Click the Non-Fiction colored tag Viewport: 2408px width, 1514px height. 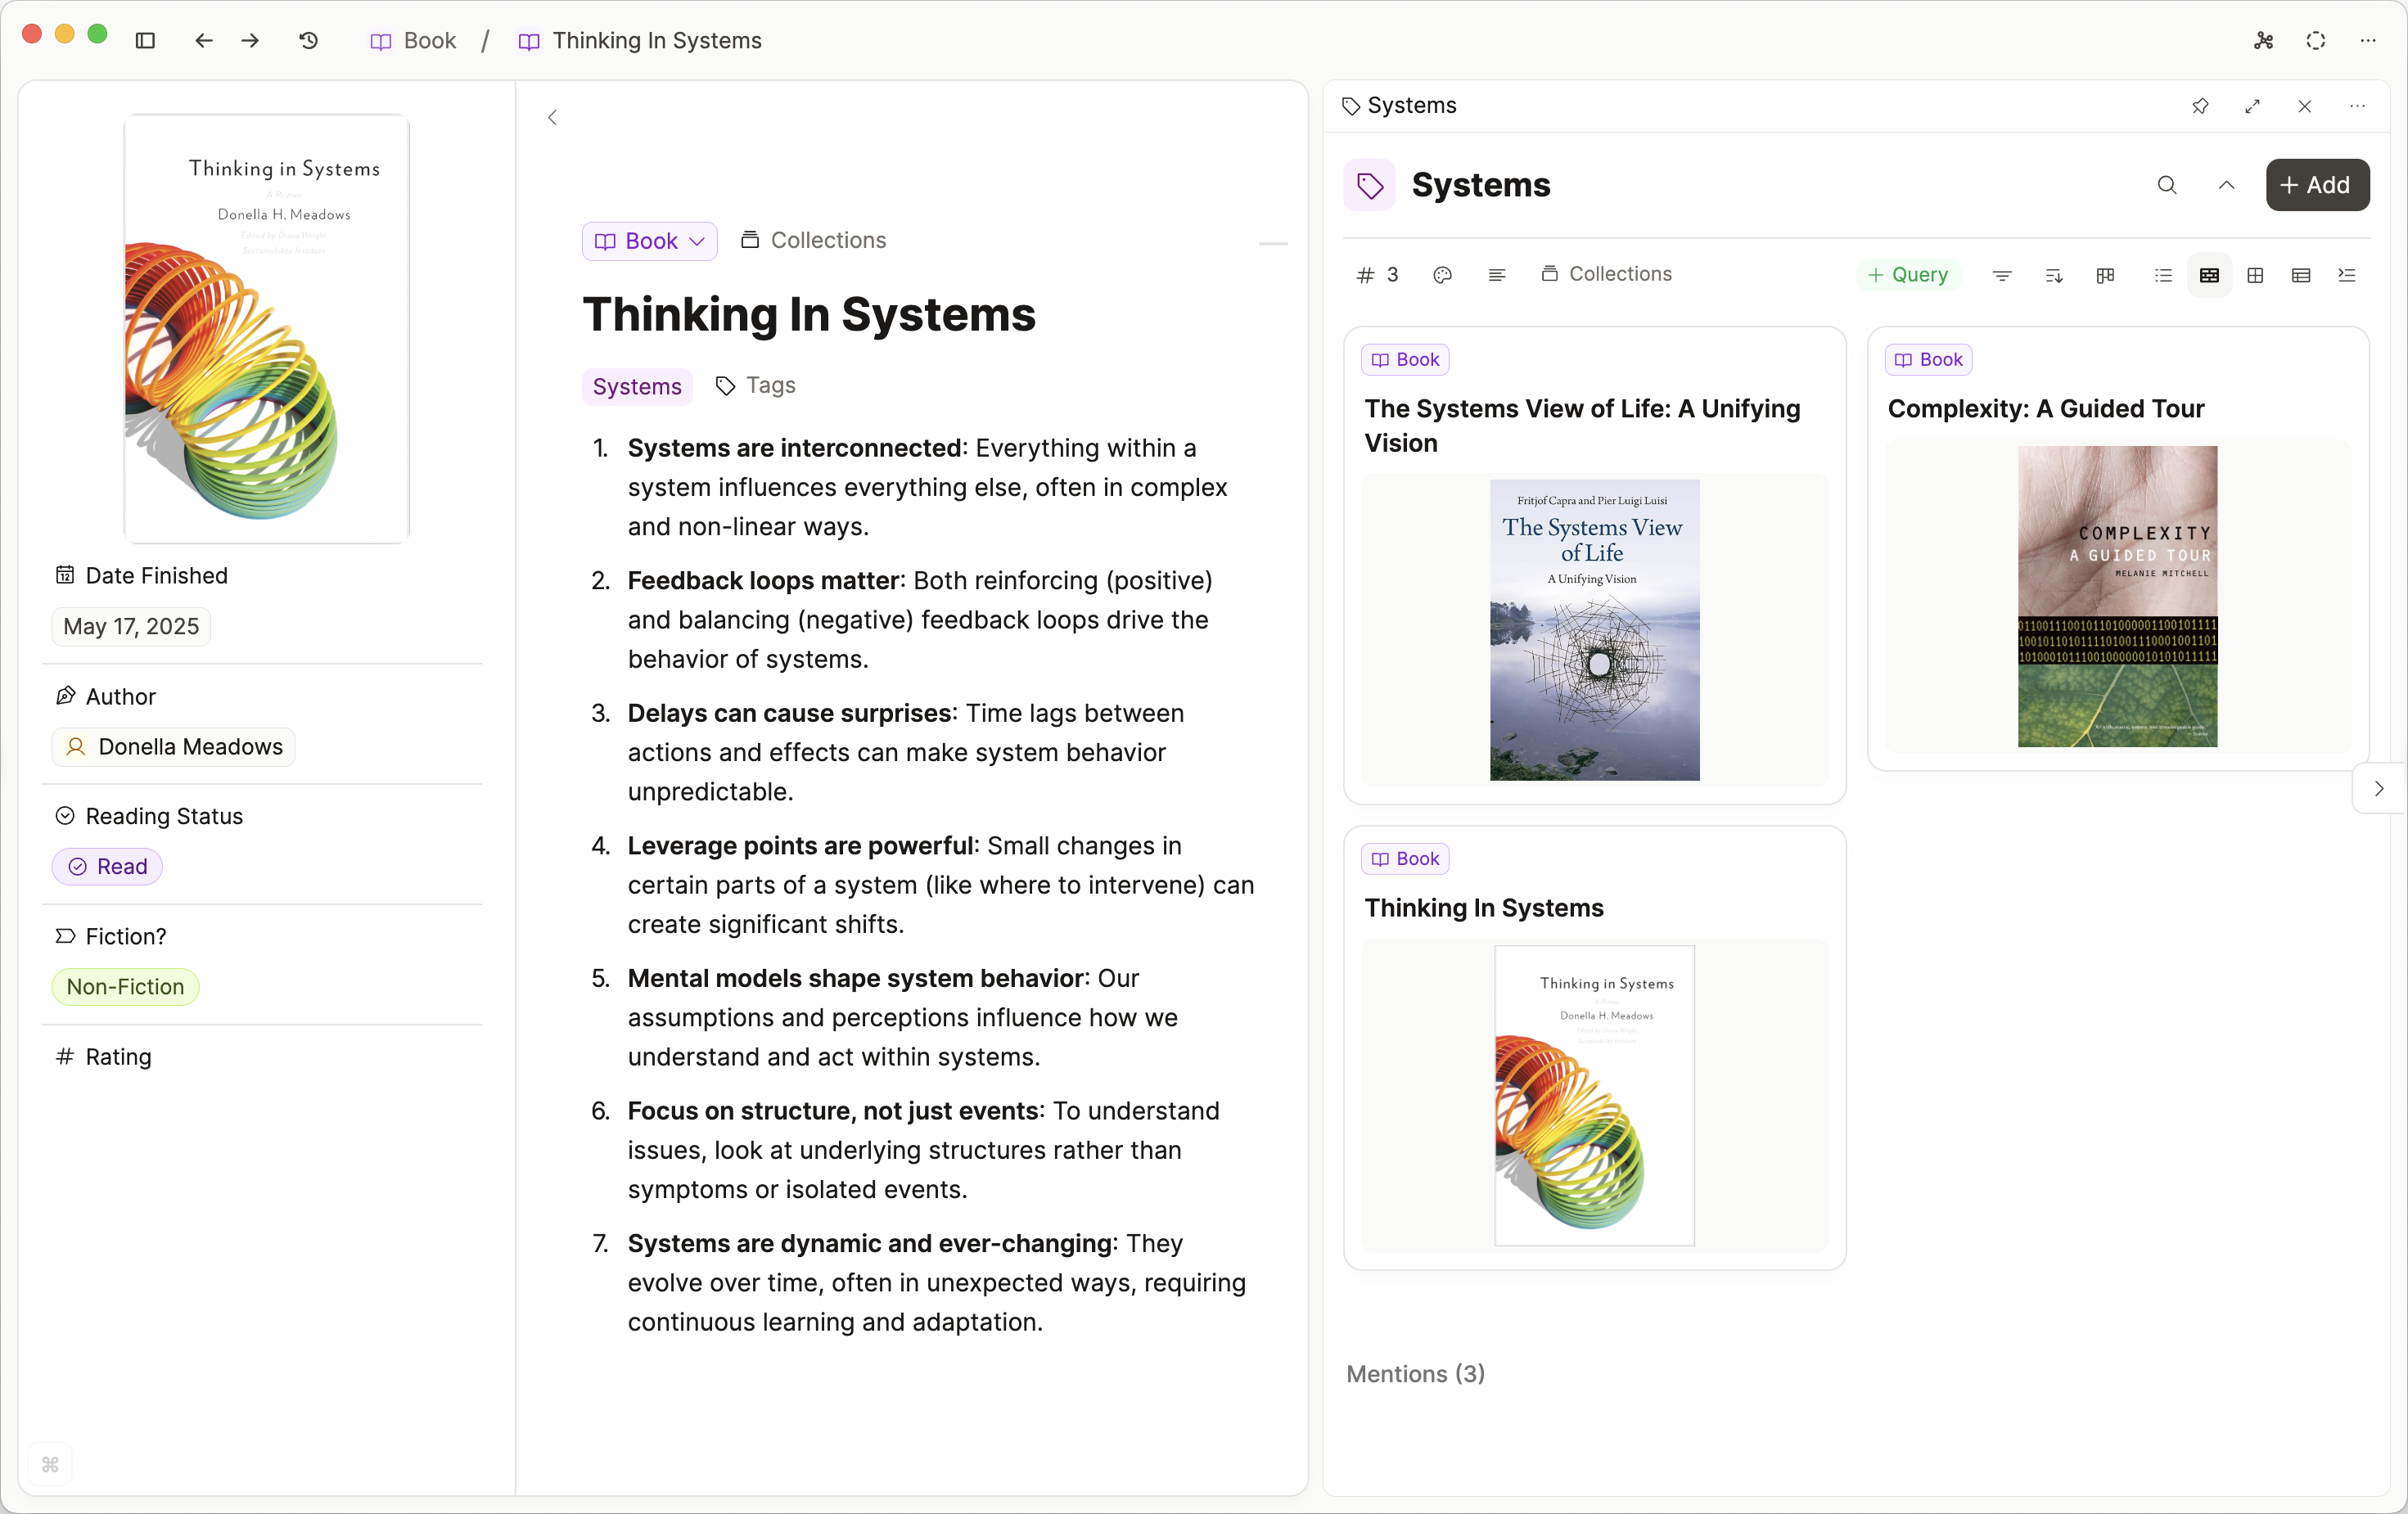click(125, 986)
